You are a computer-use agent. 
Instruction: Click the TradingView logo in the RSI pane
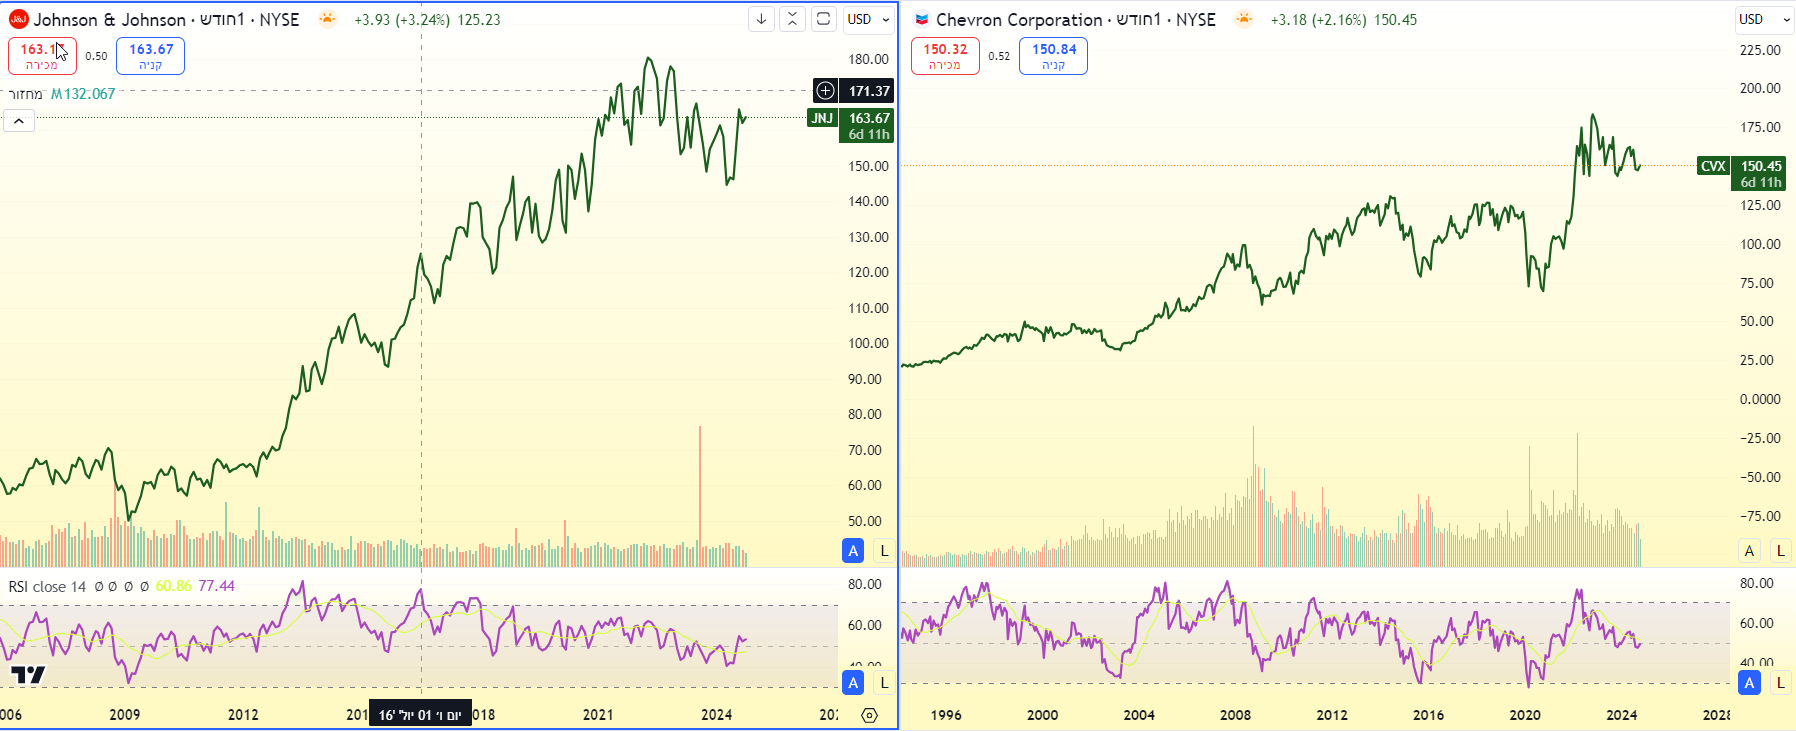click(x=28, y=675)
